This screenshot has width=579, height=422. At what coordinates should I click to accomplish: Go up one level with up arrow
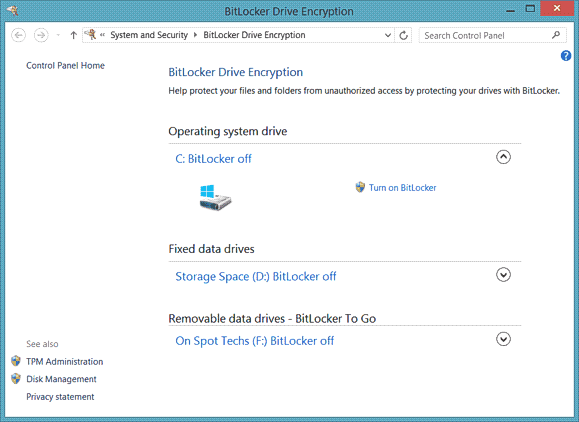pos(73,35)
